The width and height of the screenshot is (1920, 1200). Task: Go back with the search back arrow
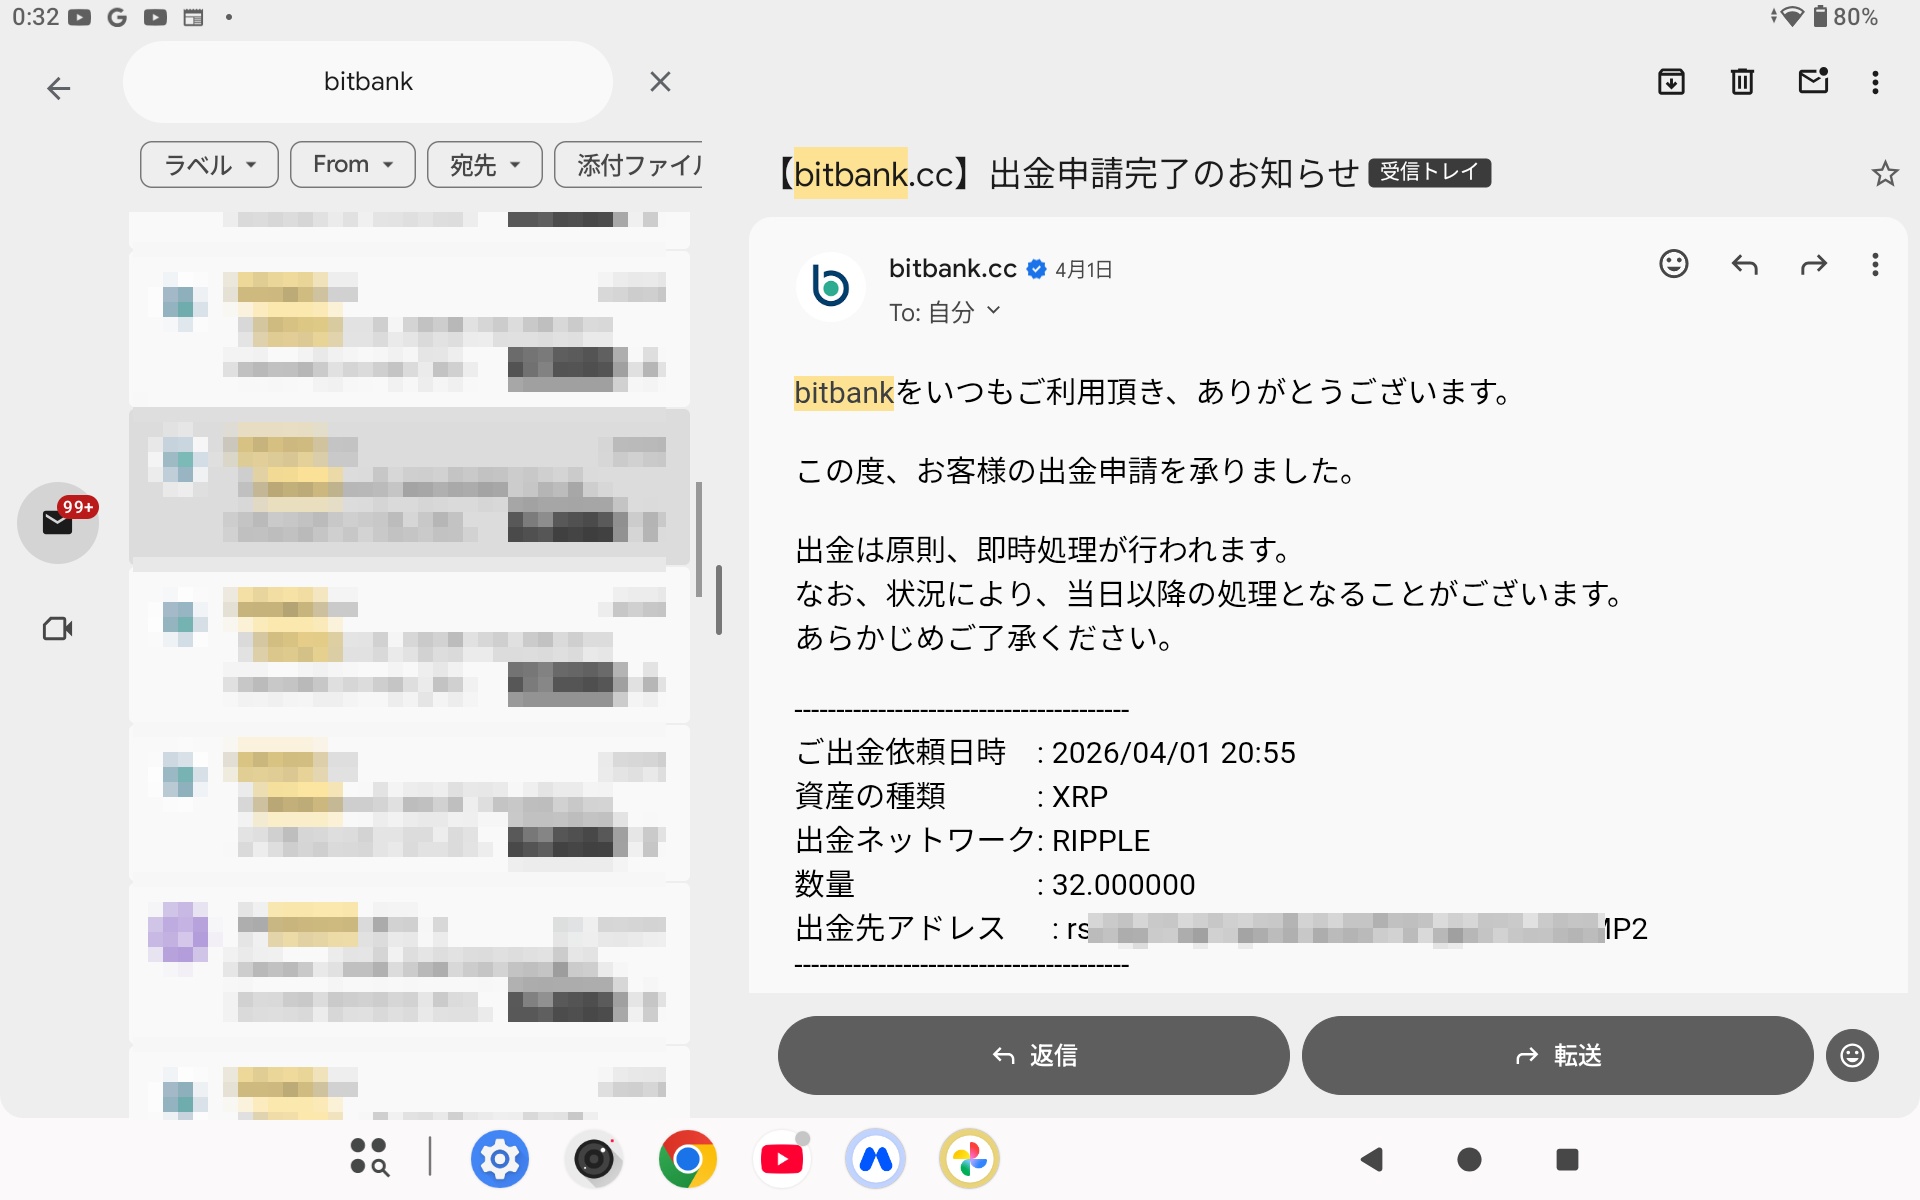point(59,88)
